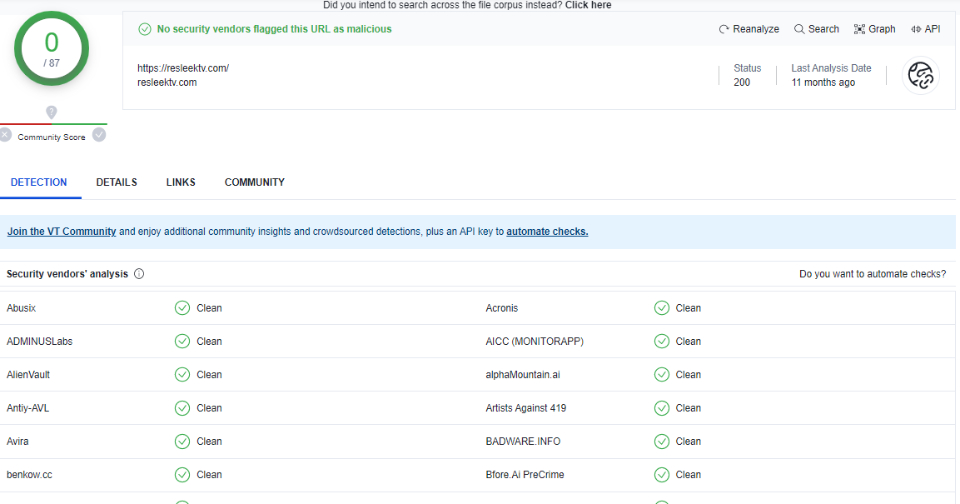Click the BADWARE.INFO vendor name
This screenshot has height=504, width=960.
tap(523, 441)
